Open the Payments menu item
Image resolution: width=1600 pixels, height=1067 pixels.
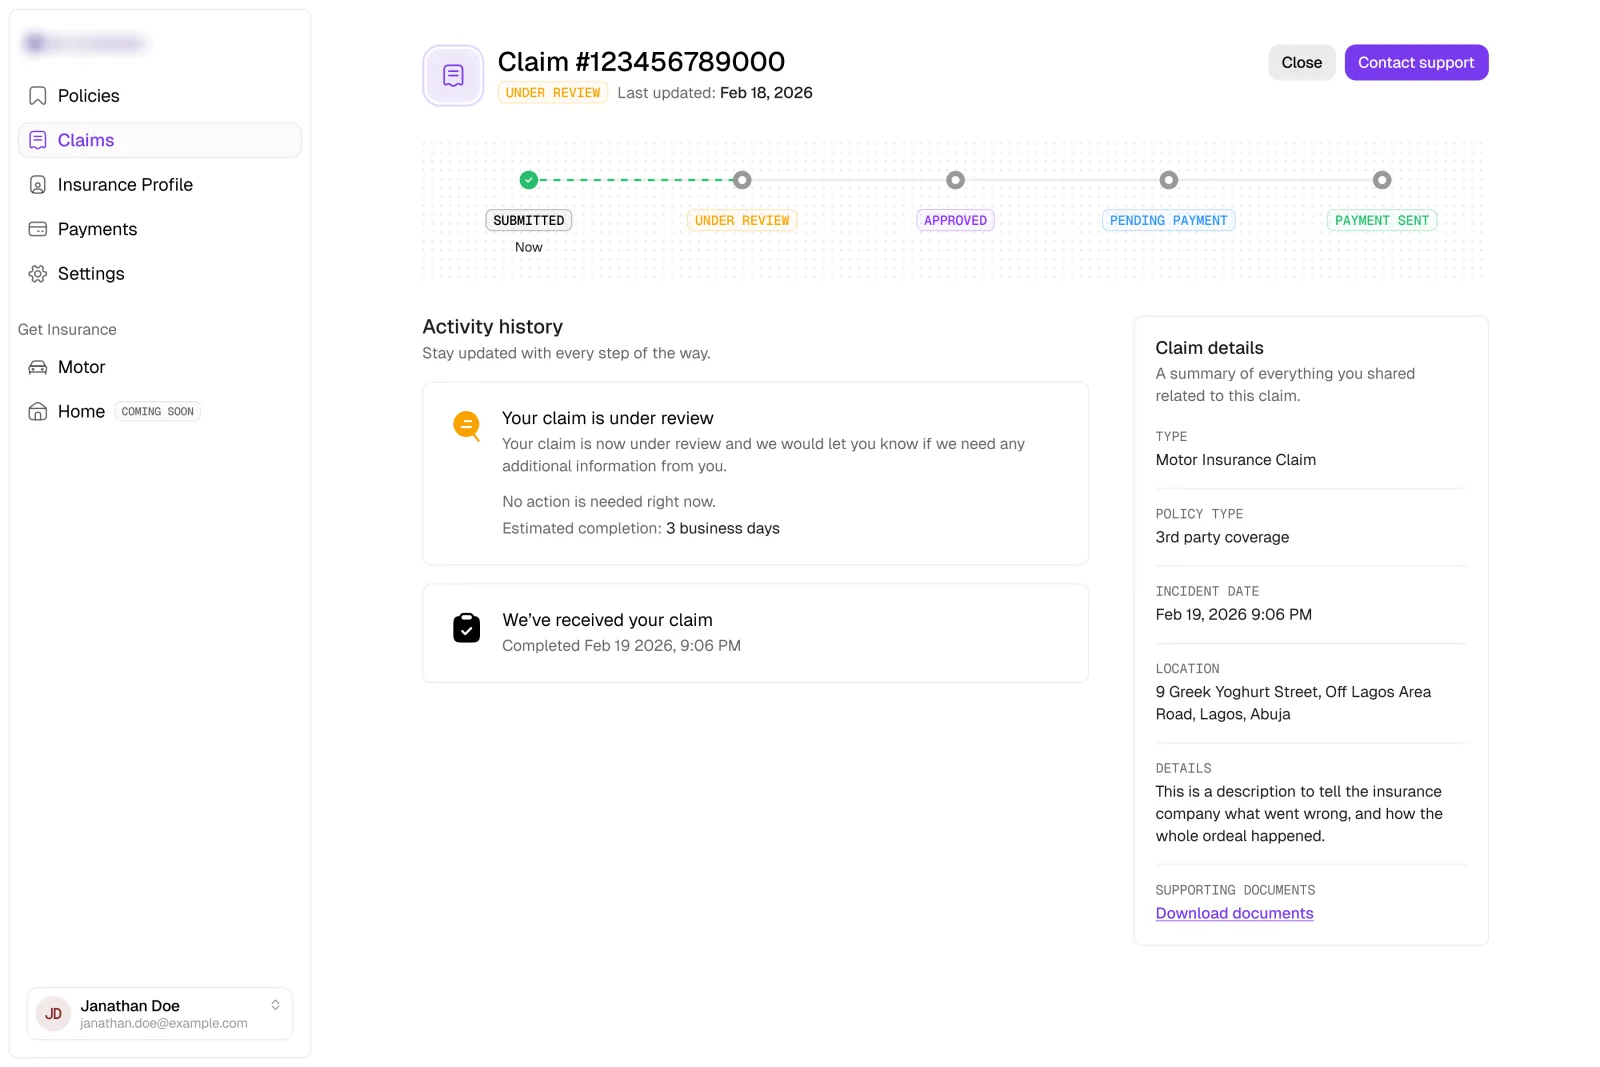[x=160, y=229]
